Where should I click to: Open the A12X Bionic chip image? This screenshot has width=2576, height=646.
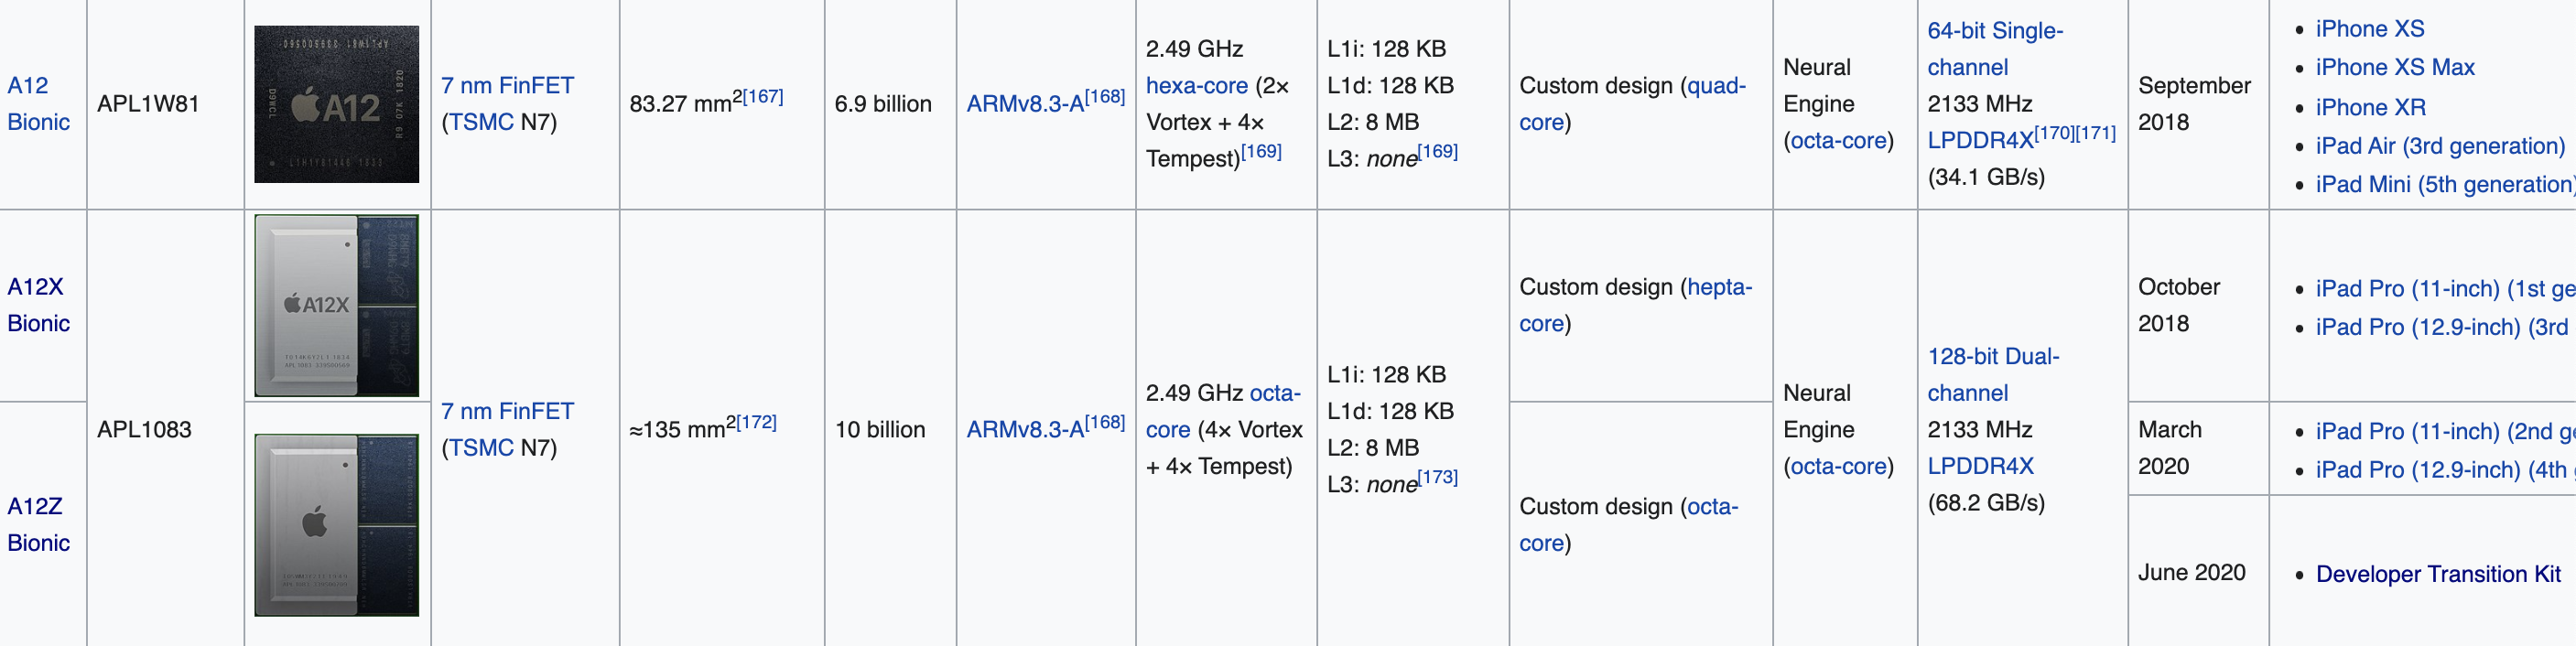336,305
